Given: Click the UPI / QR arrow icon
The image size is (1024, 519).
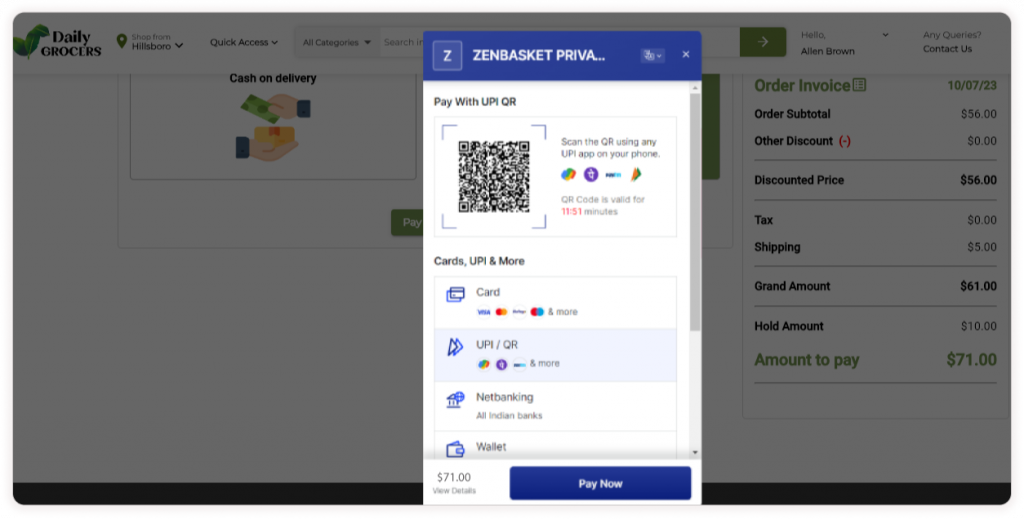Looking at the screenshot, I should tap(455, 347).
